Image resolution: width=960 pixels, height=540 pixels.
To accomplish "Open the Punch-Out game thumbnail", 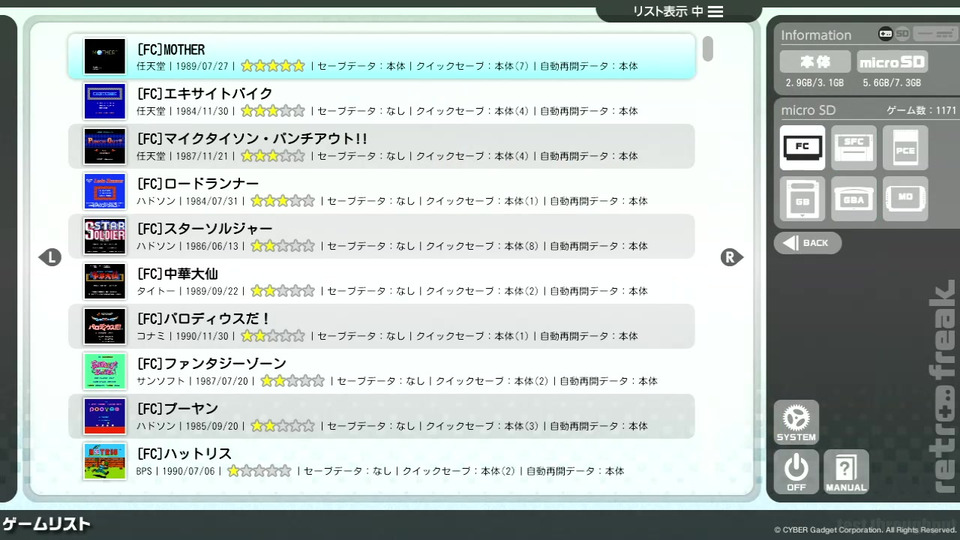I will coord(105,146).
